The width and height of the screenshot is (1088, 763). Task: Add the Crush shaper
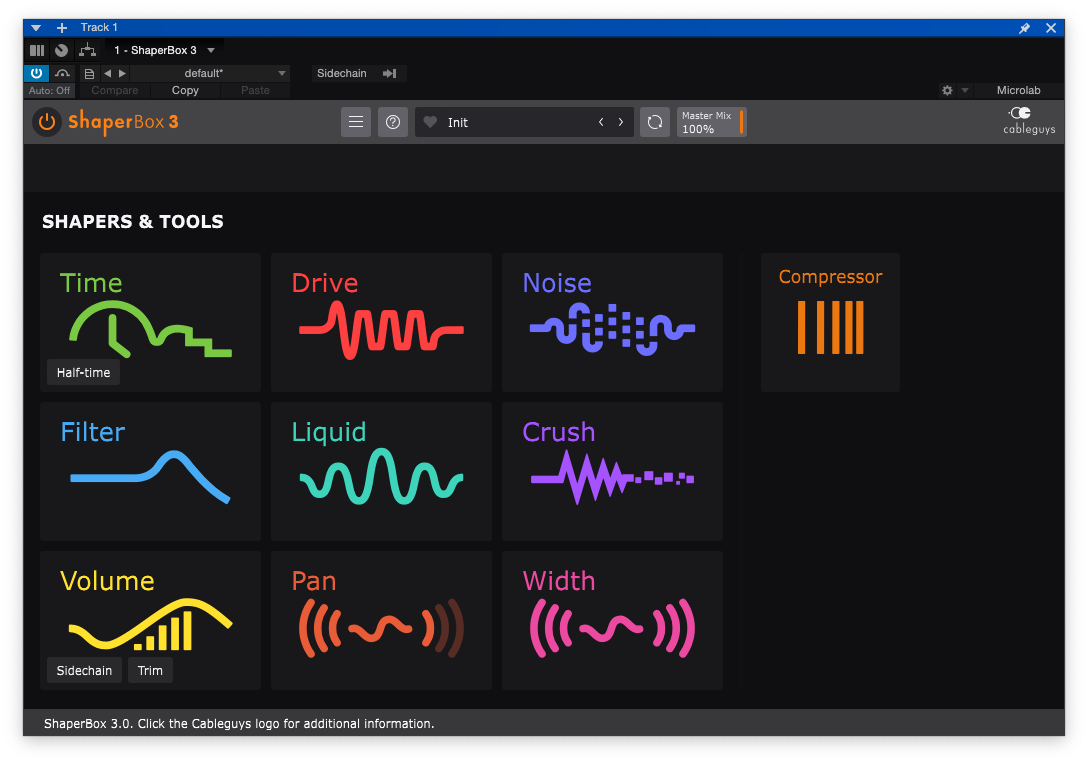[x=612, y=472]
